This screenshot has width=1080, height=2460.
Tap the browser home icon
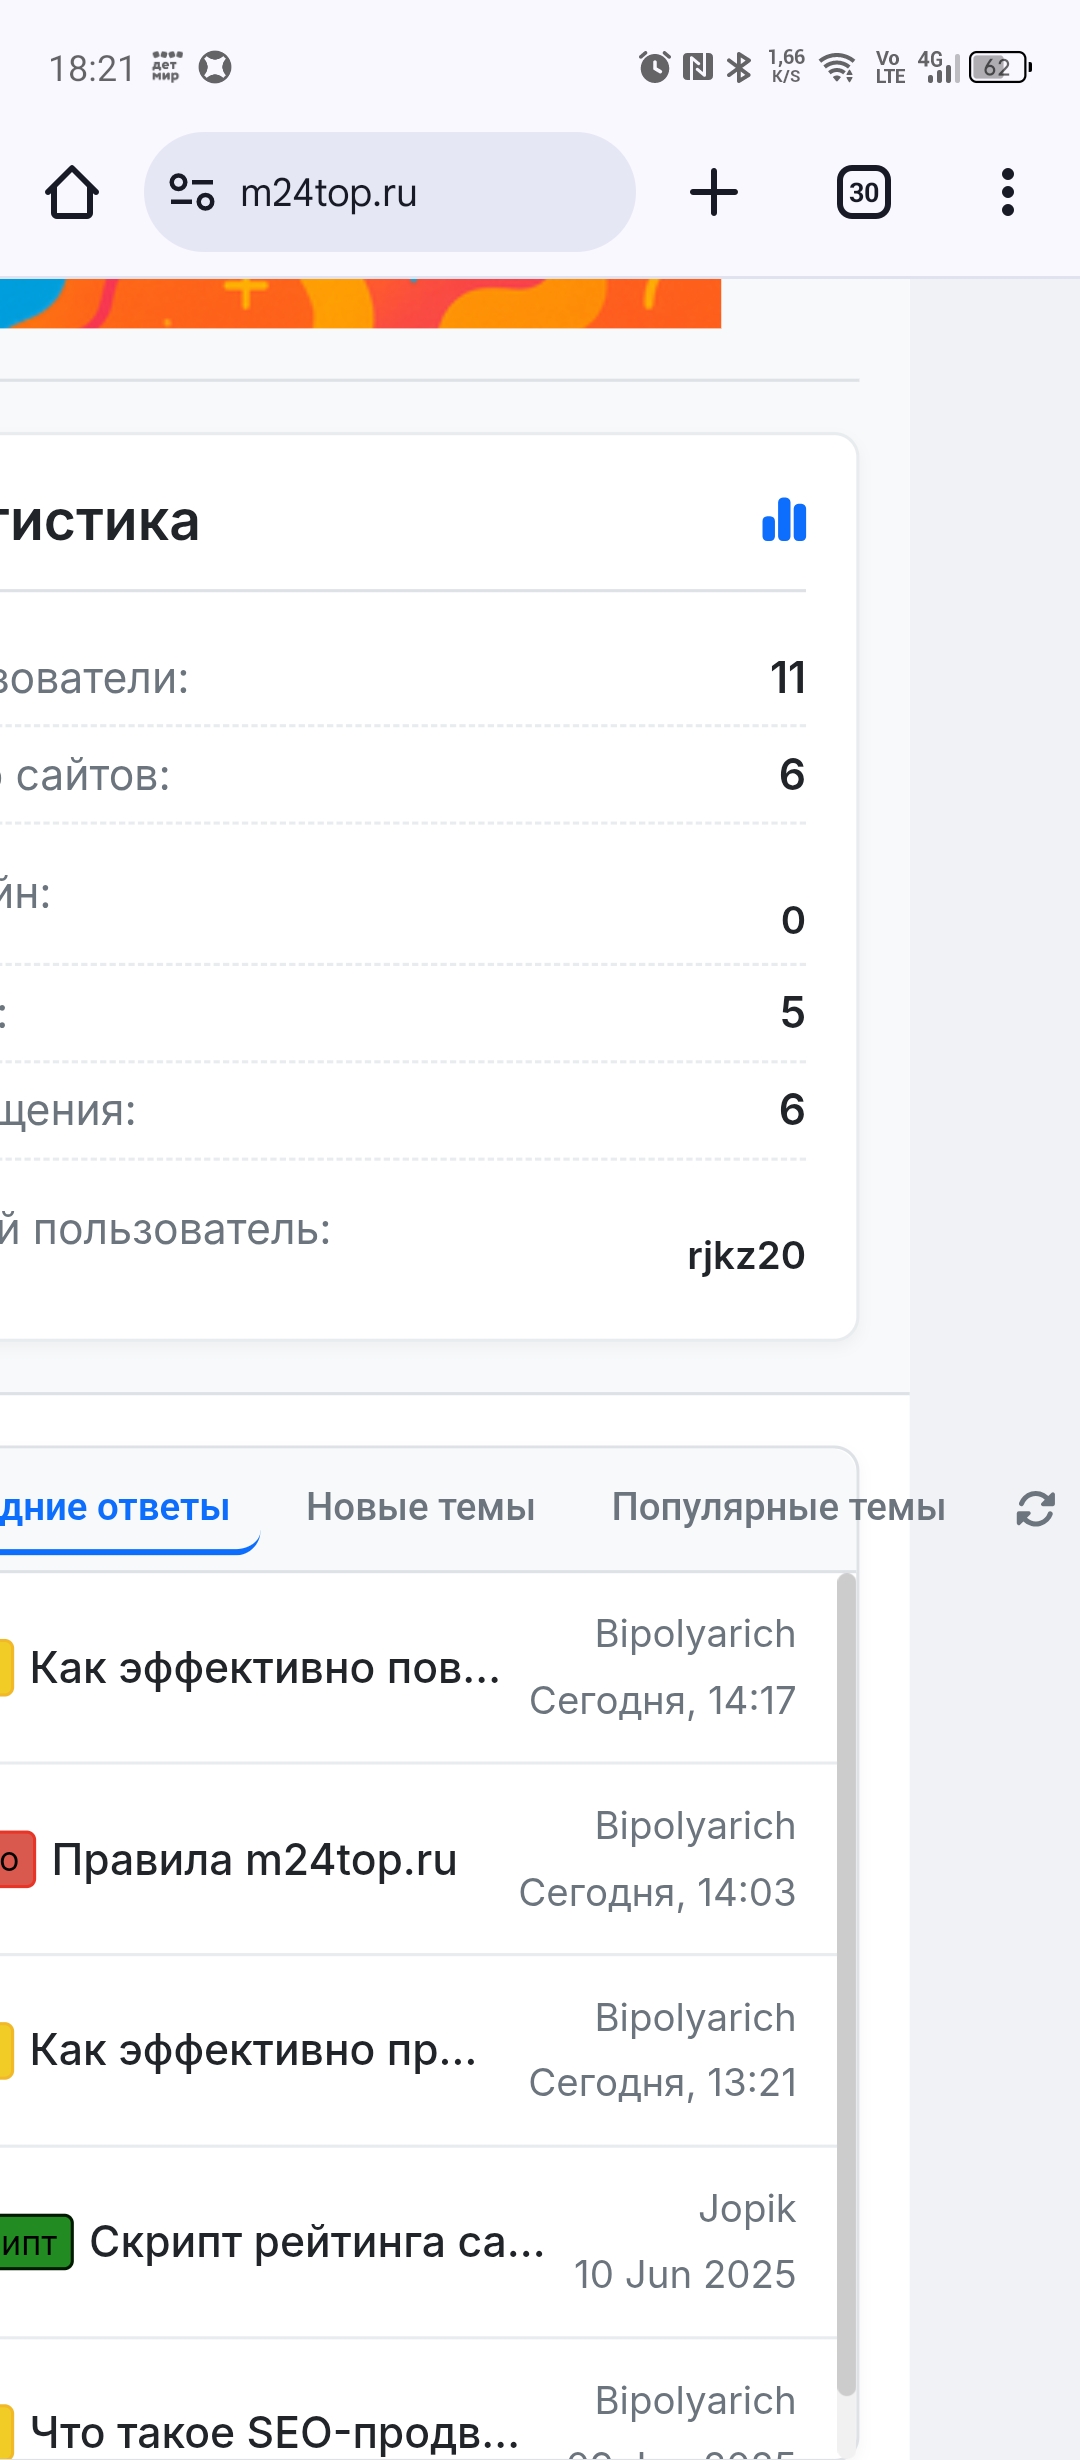pos(72,192)
